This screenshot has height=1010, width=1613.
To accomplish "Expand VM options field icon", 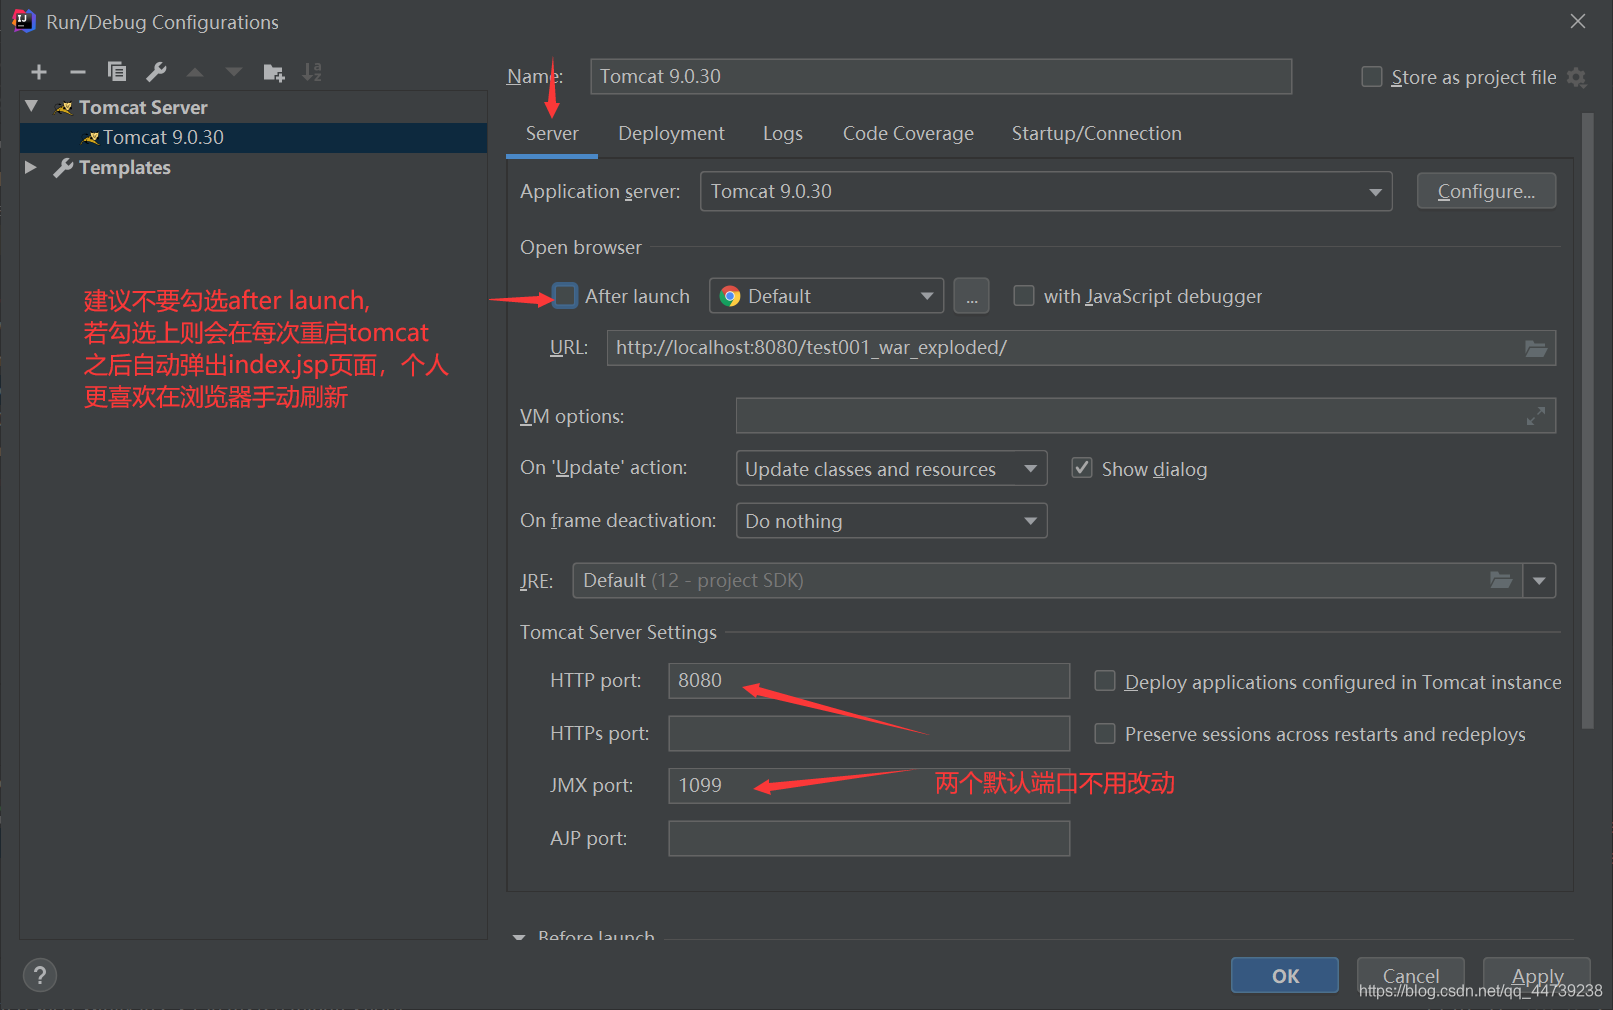I will (x=1536, y=416).
